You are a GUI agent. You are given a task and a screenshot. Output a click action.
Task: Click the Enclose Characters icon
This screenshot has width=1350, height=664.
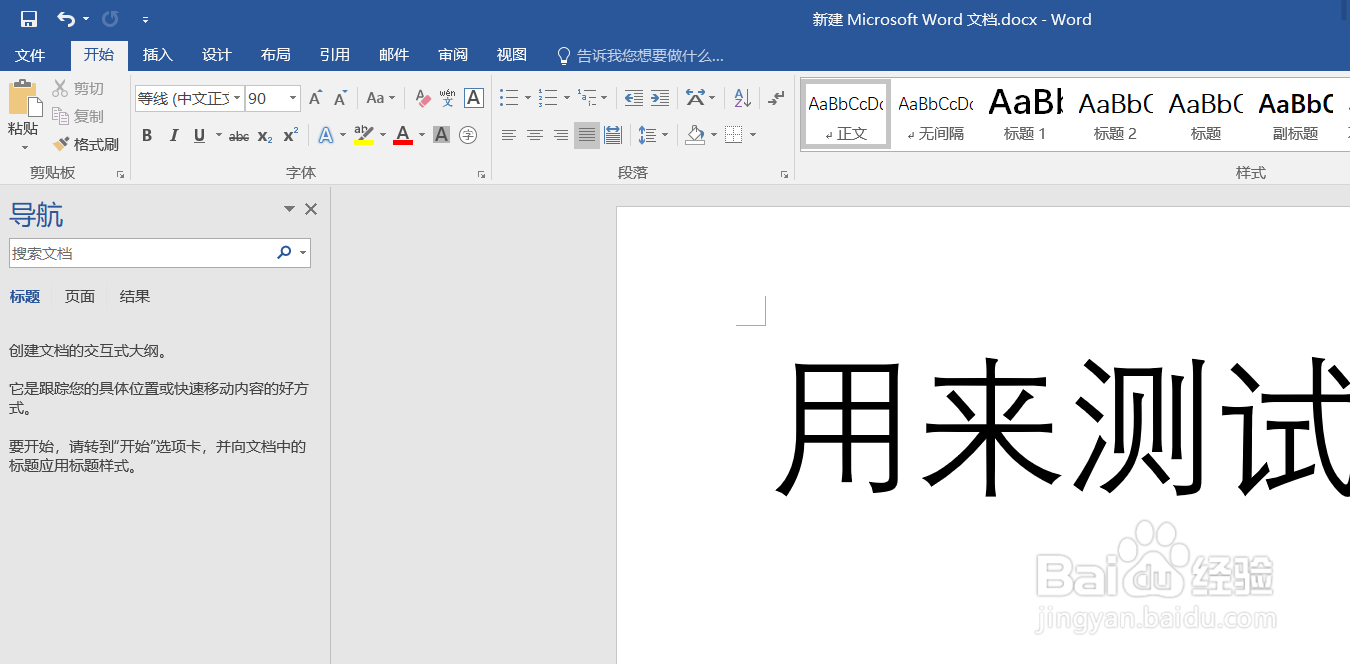coord(468,134)
